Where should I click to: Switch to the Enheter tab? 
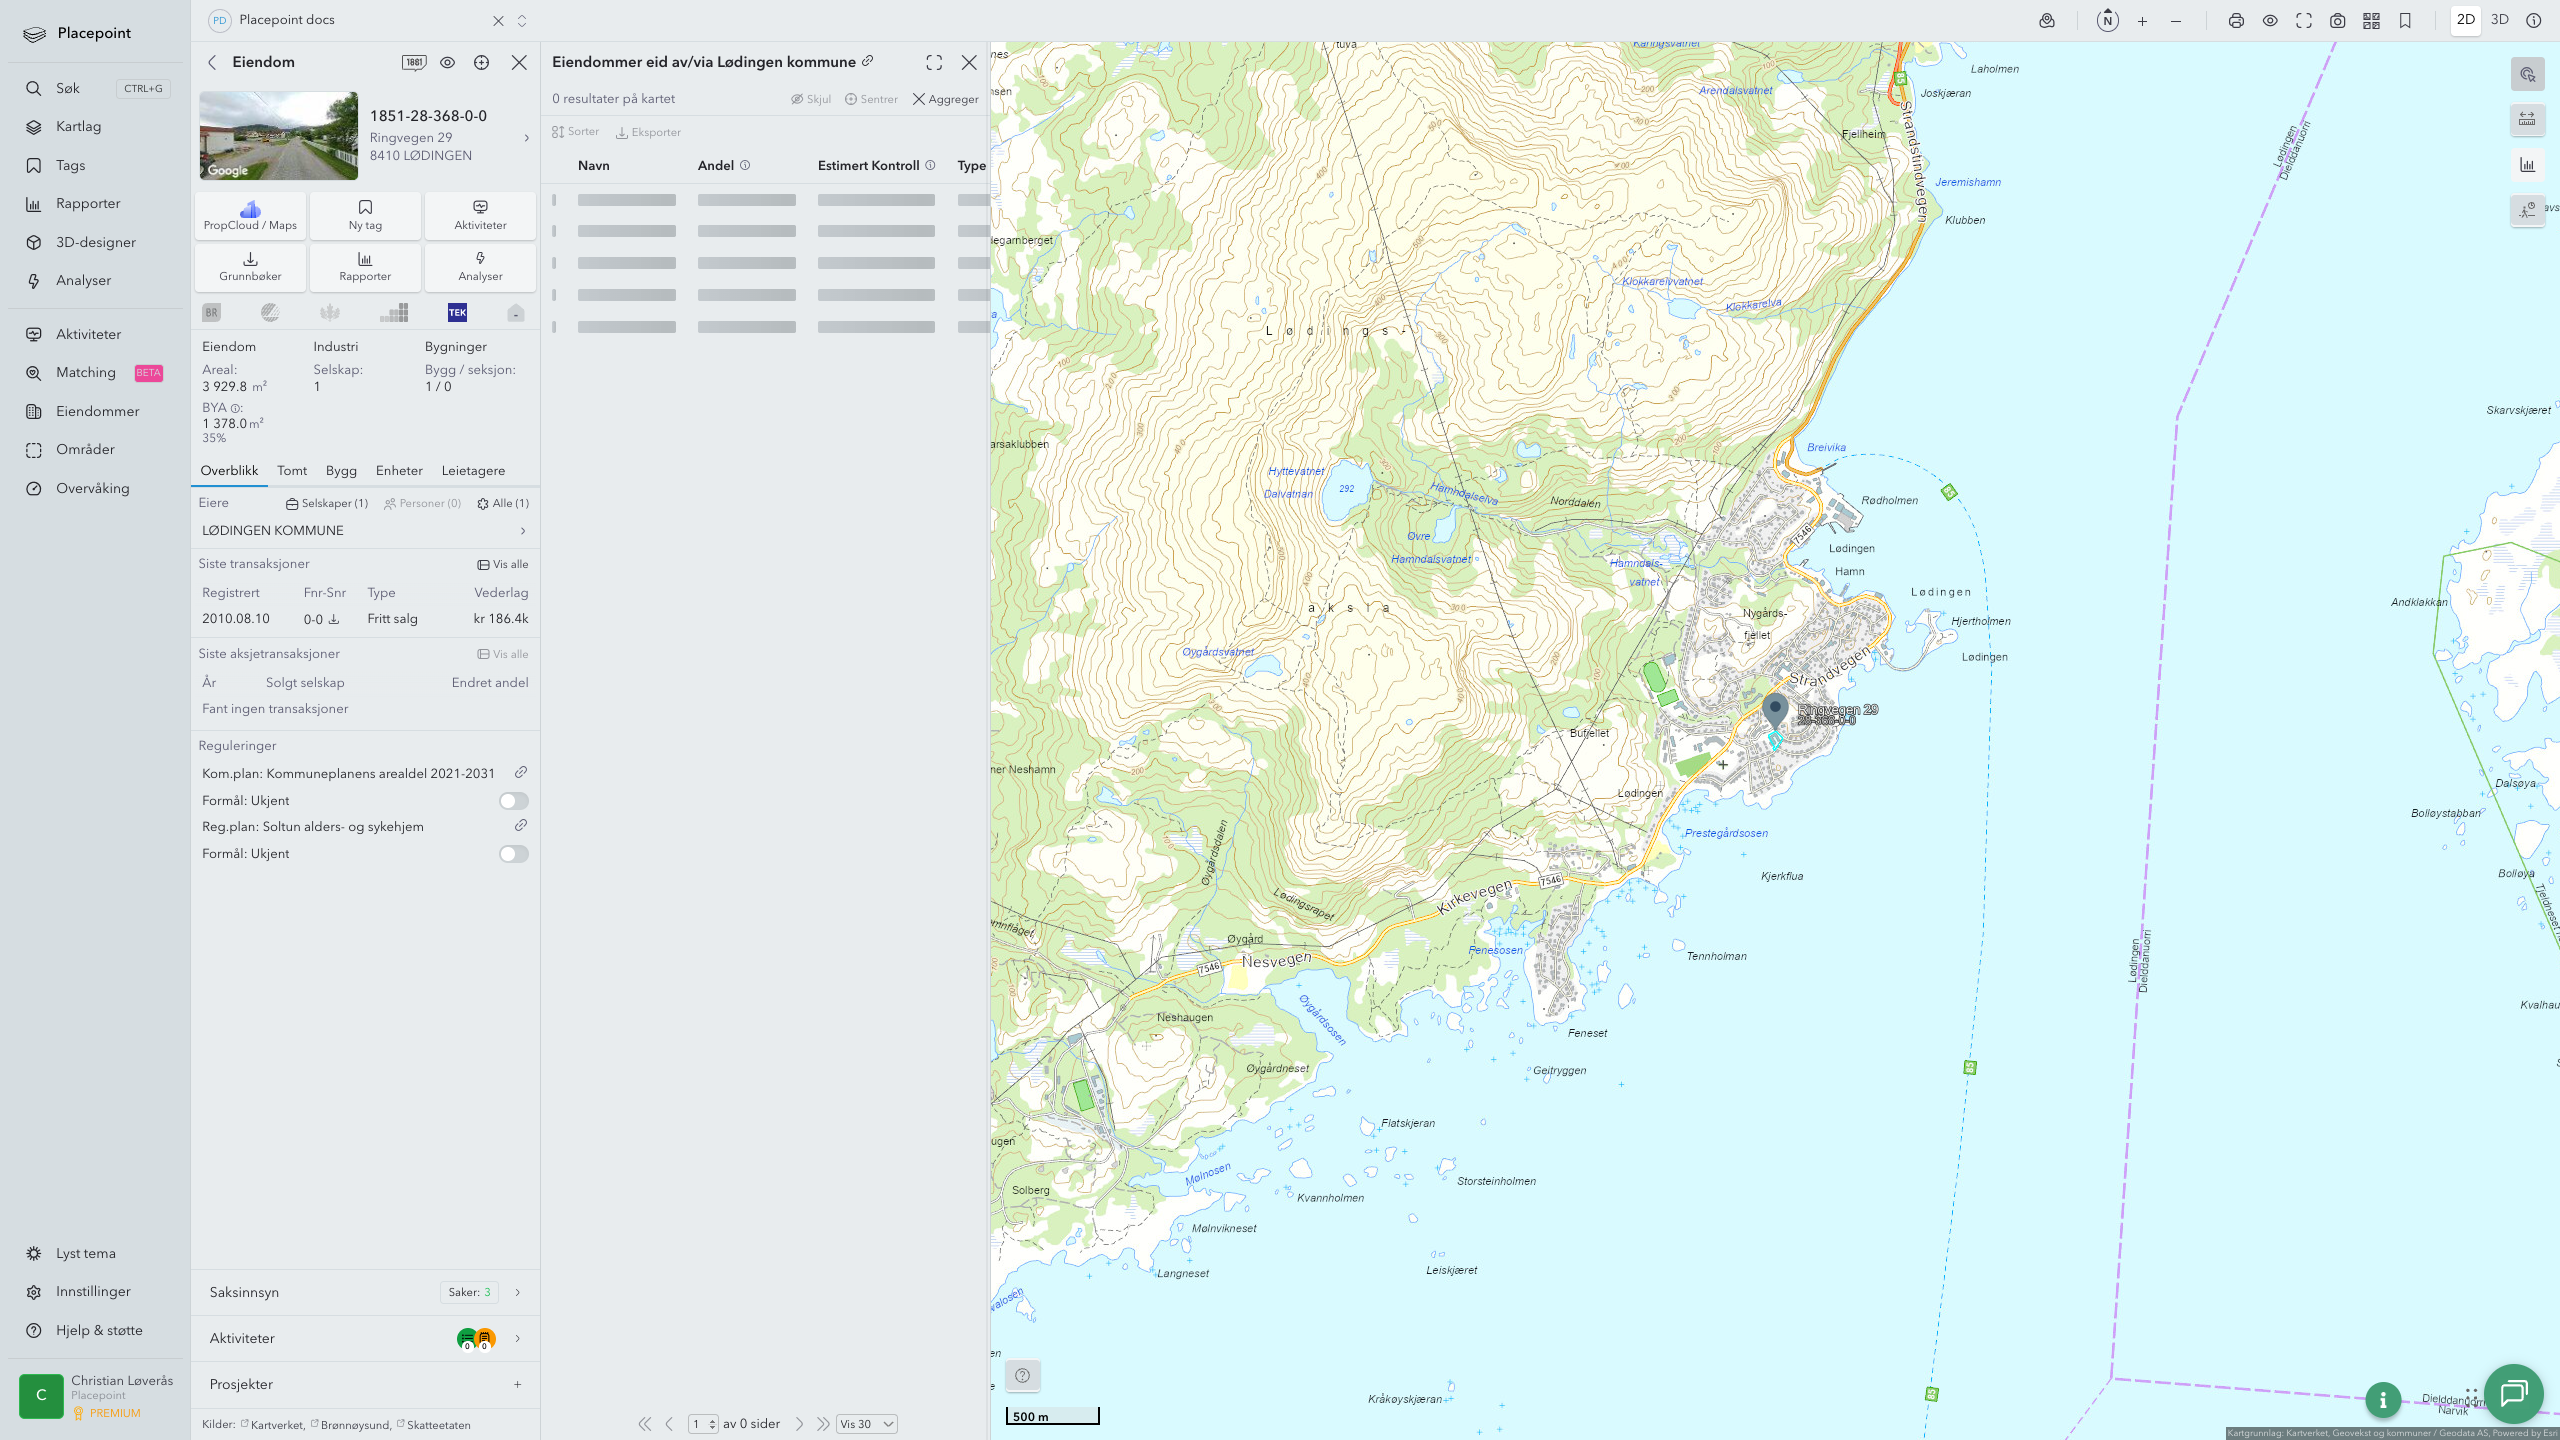(x=399, y=471)
